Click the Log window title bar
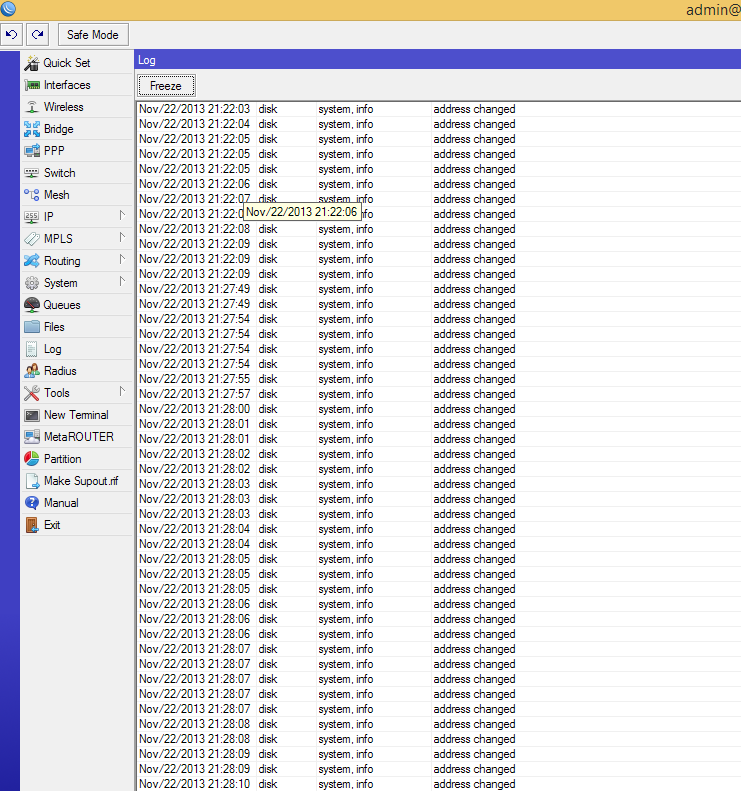741x791 pixels. click(437, 60)
